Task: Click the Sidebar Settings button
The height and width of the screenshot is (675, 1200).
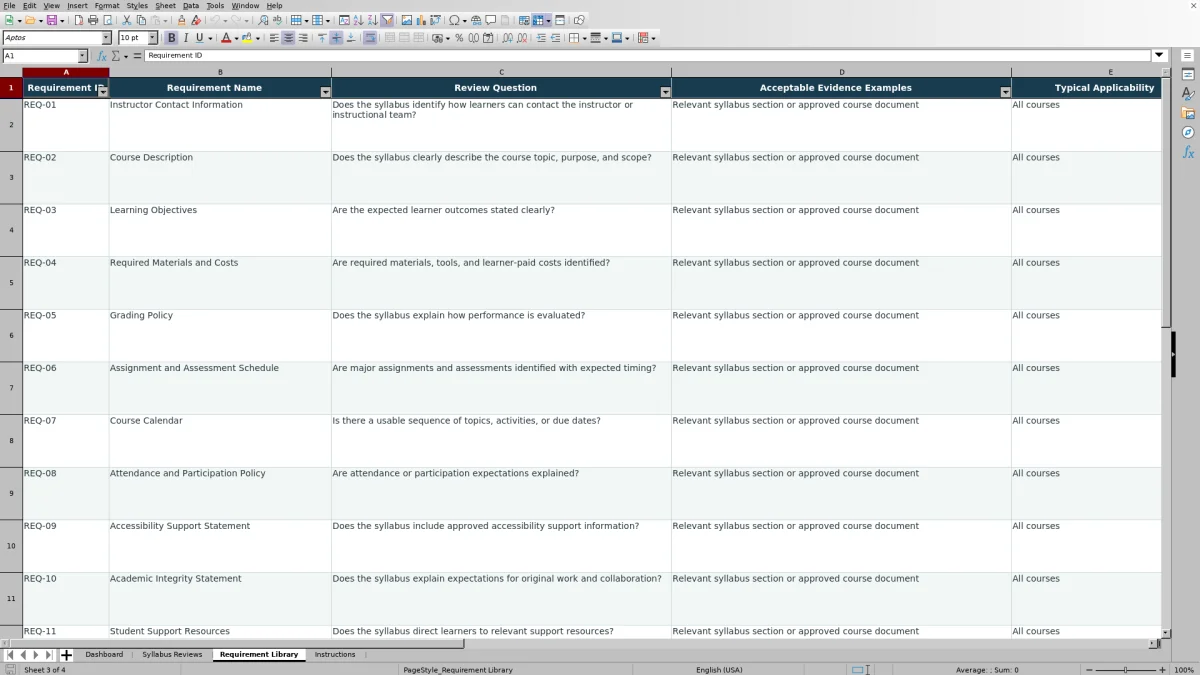Action: click(1188, 56)
